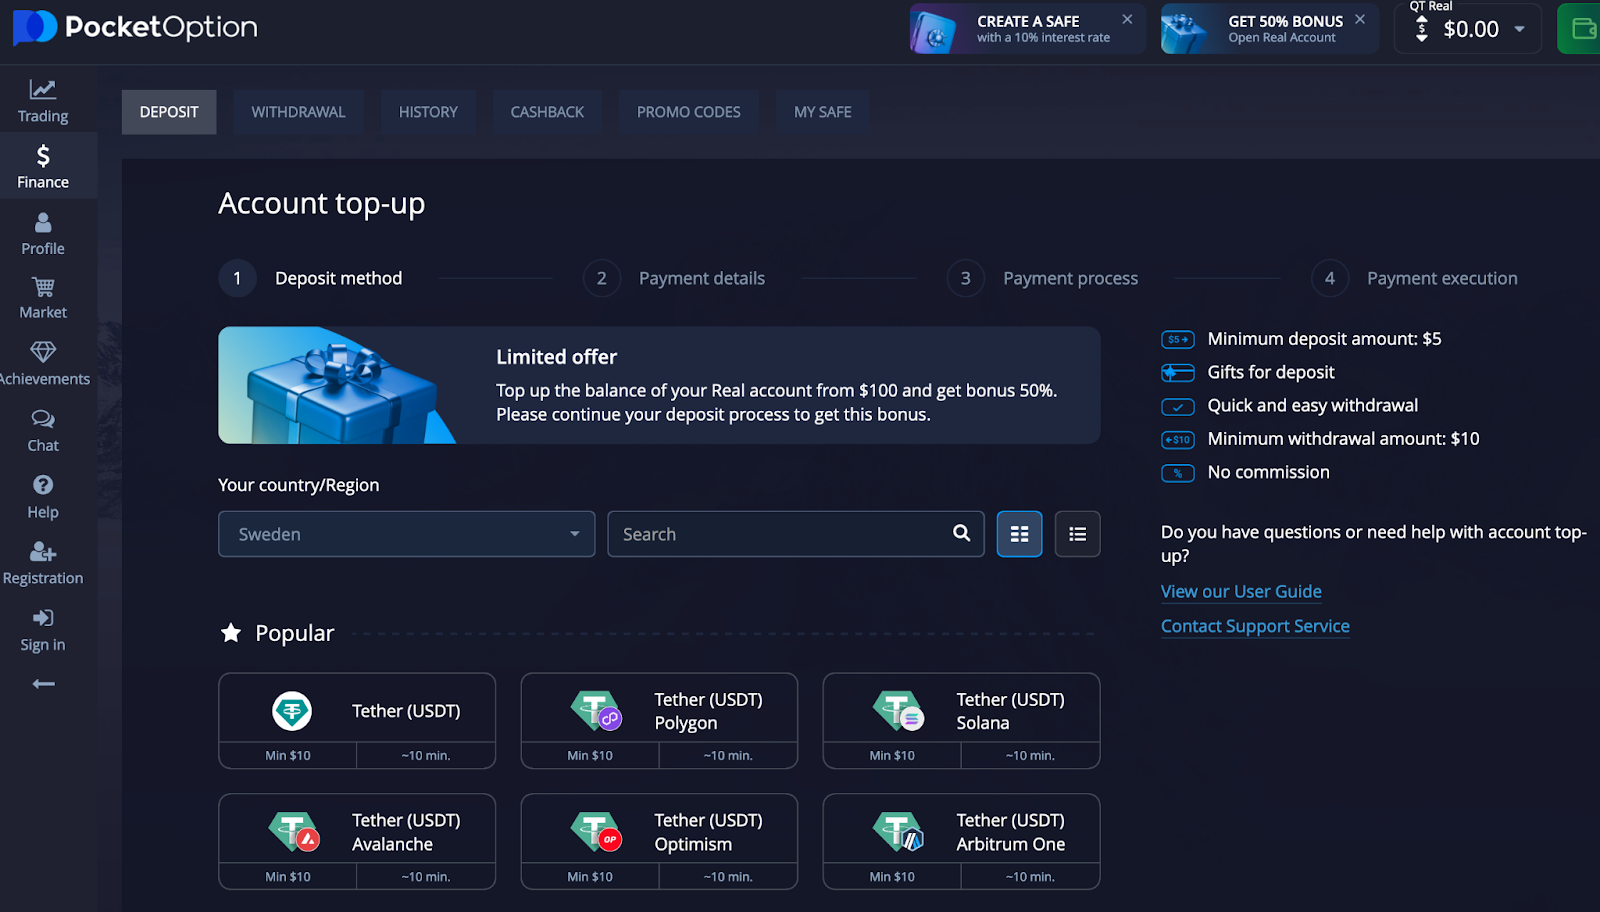Click the Tether Optimism coin icon
The image size is (1600, 912).
pos(596,832)
